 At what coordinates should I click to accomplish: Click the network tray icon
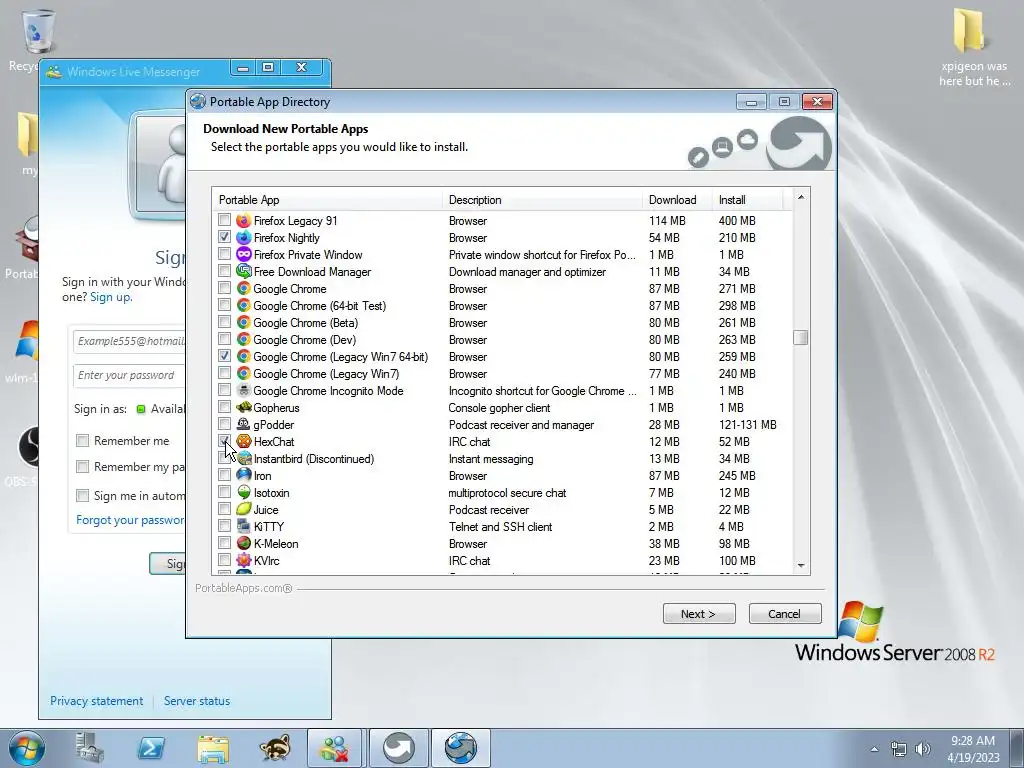point(899,749)
